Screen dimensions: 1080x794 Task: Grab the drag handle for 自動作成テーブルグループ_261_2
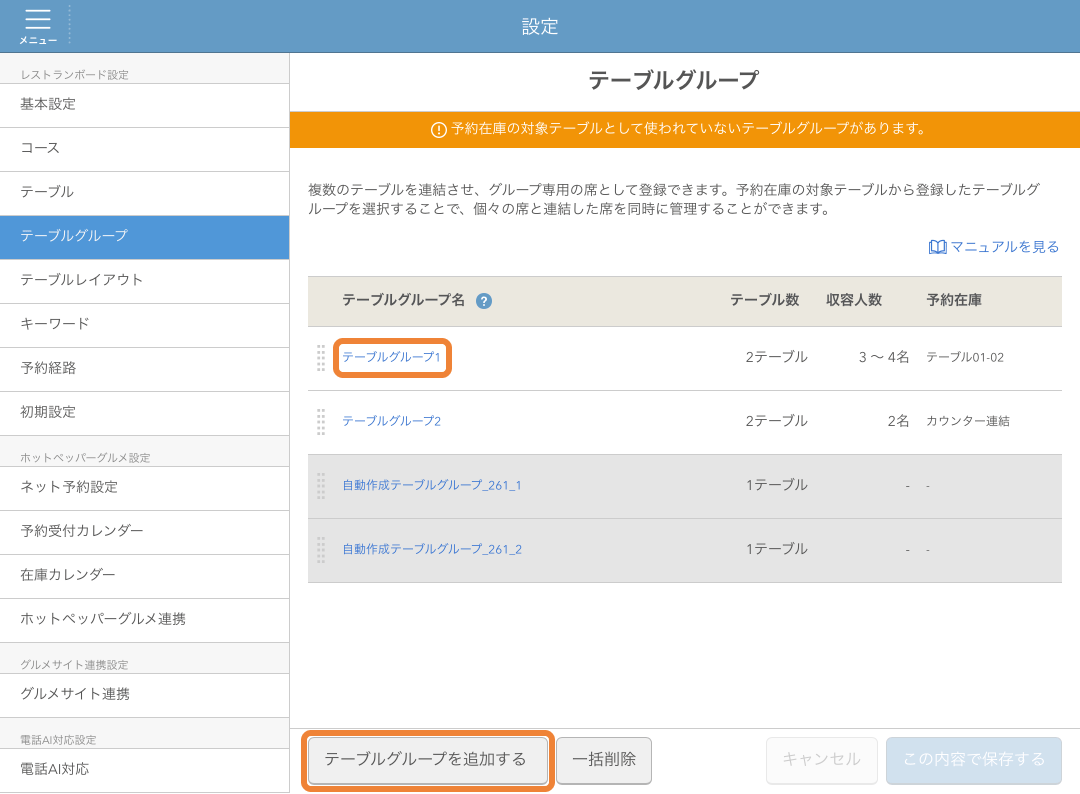pos(321,549)
